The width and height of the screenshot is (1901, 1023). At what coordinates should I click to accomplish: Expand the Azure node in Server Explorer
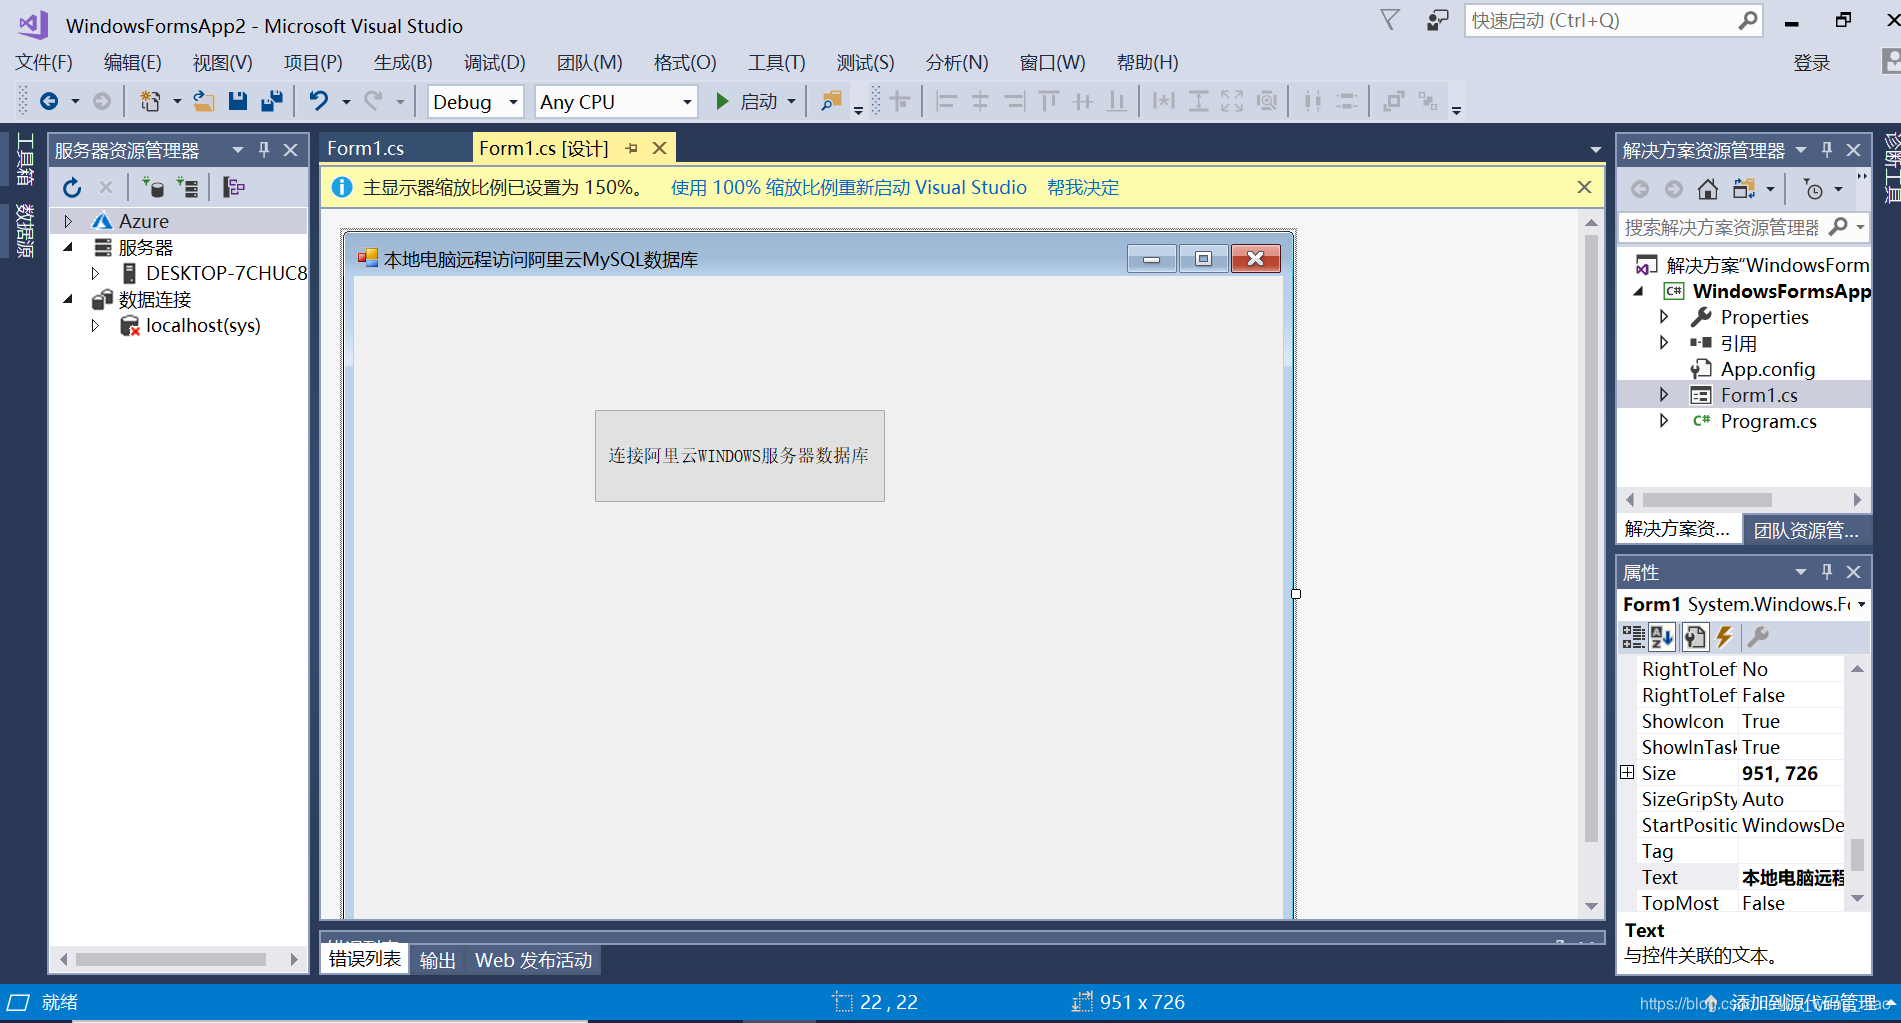68,221
